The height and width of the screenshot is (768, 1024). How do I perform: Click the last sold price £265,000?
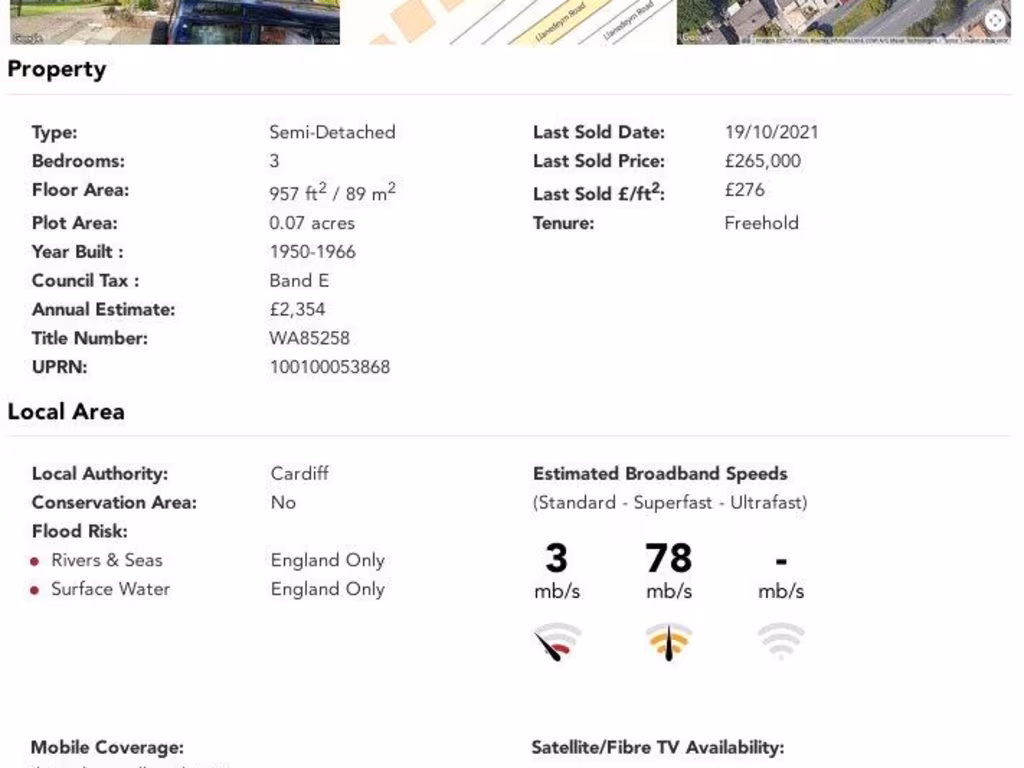click(x=762, y=161)
